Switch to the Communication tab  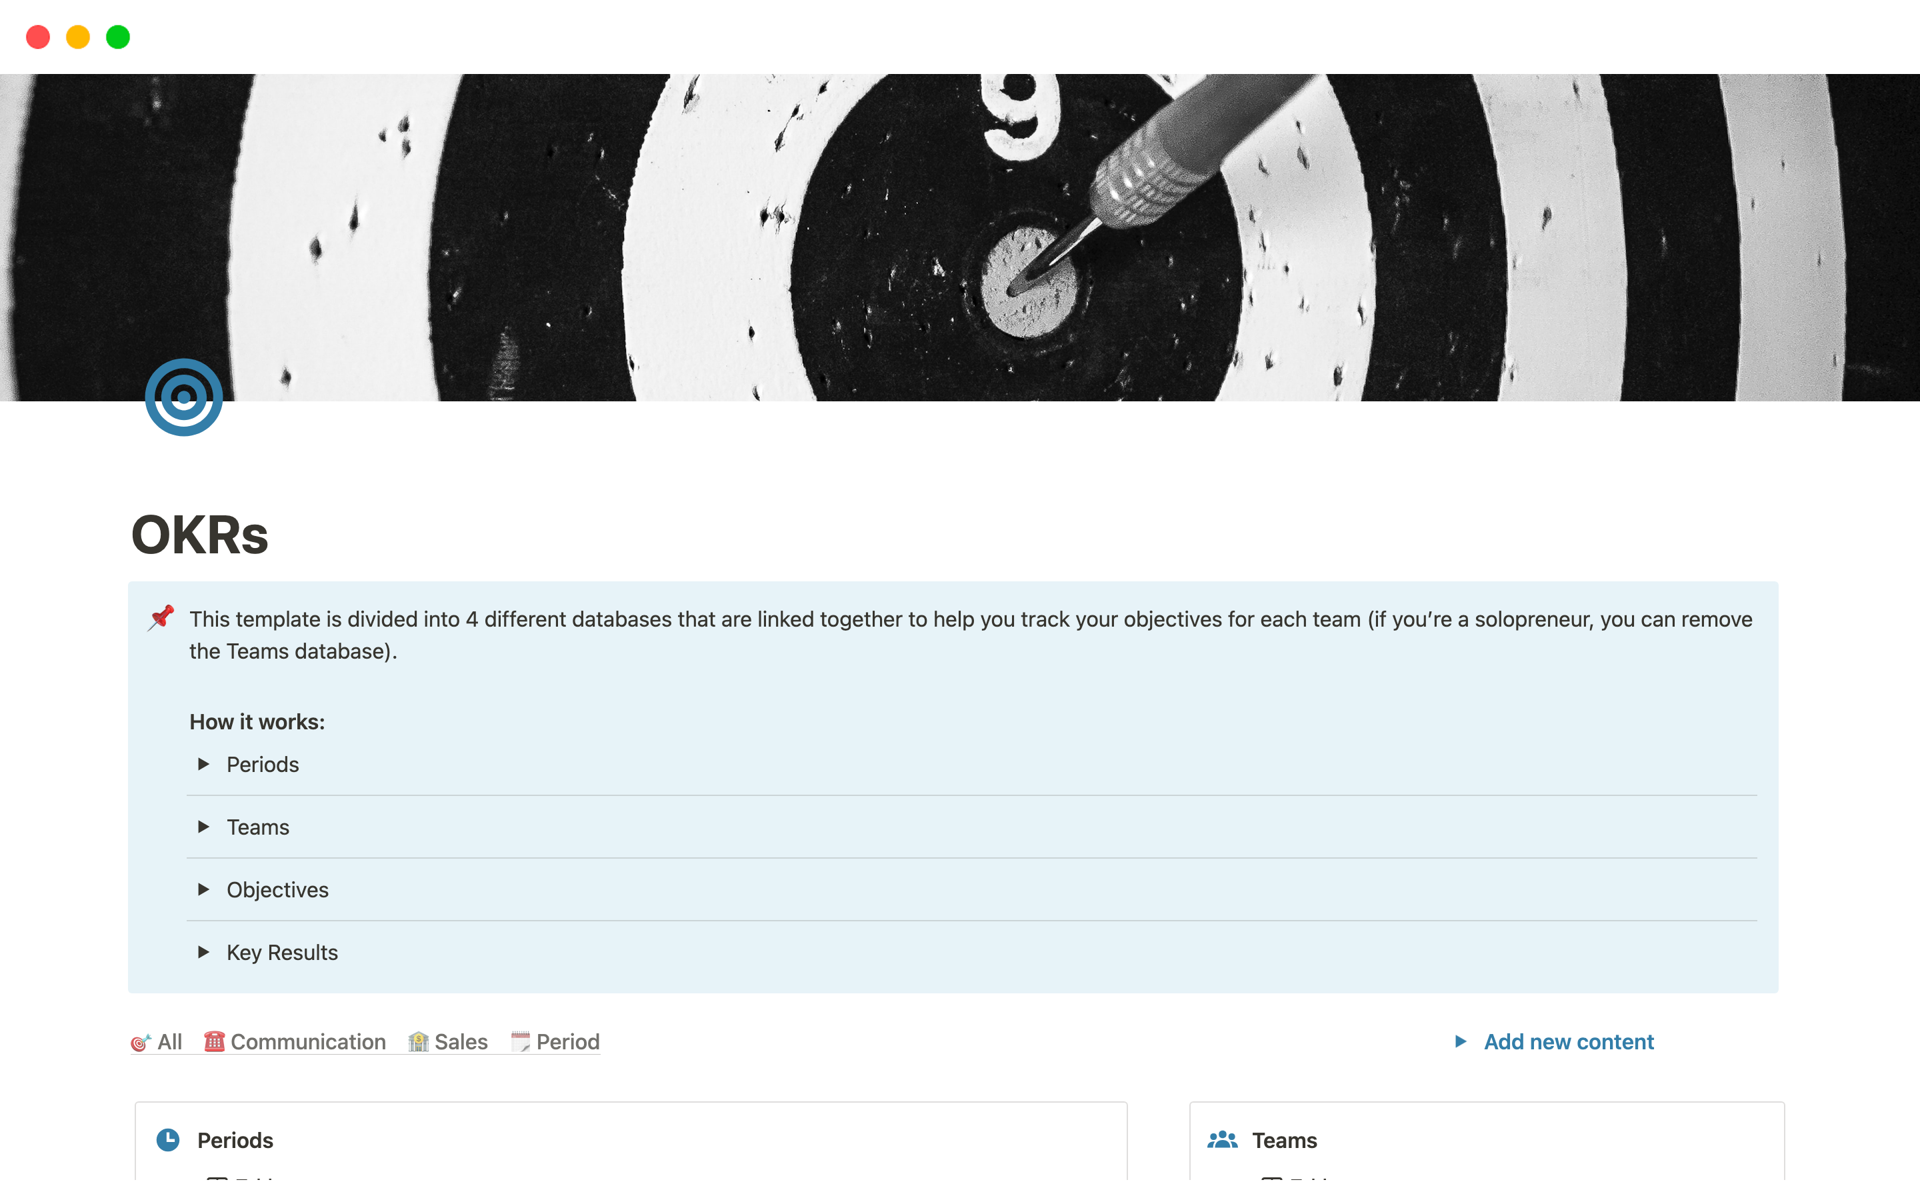(x=307, y=1042)
